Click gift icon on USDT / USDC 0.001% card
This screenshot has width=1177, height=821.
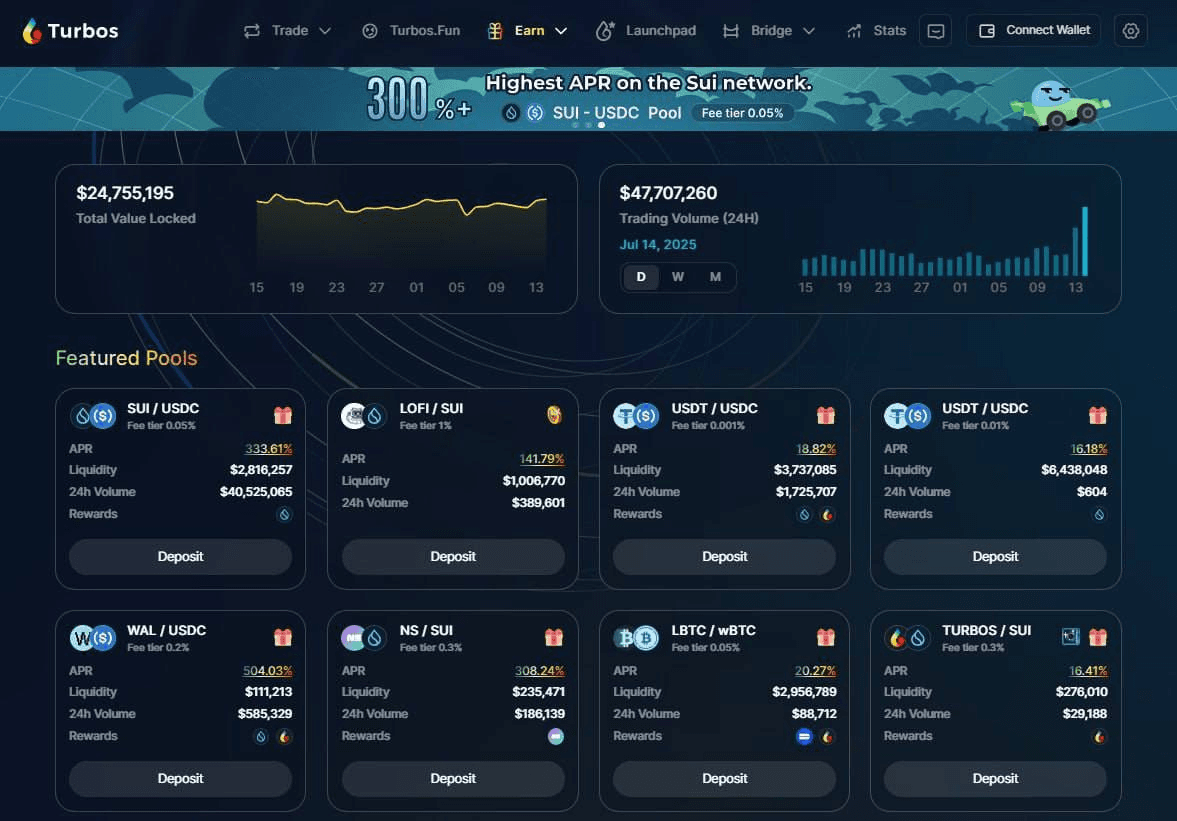(826, 415)
